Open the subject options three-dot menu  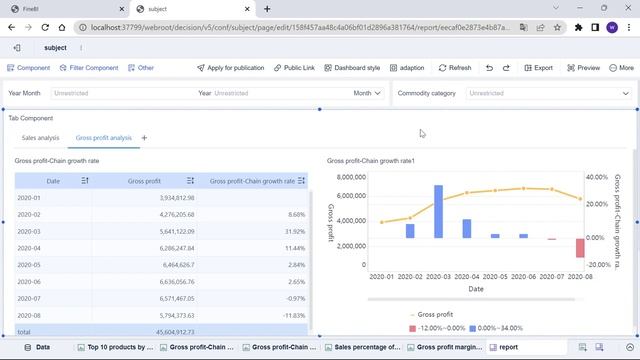click(81, 48)
